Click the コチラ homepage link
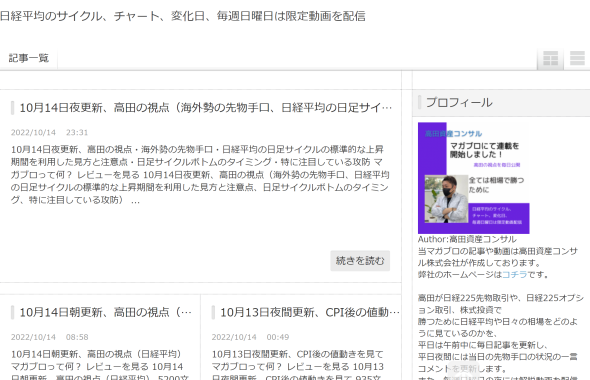Screen dimensions: 590x380 (x=514, y=275)
